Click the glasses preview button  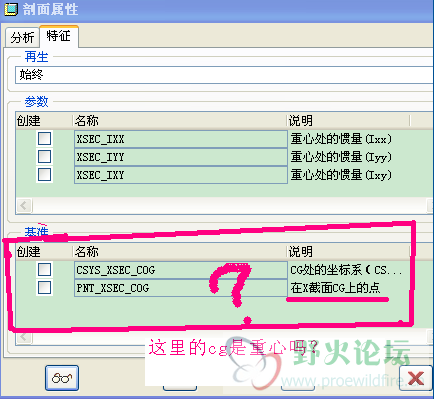(62, 378)
